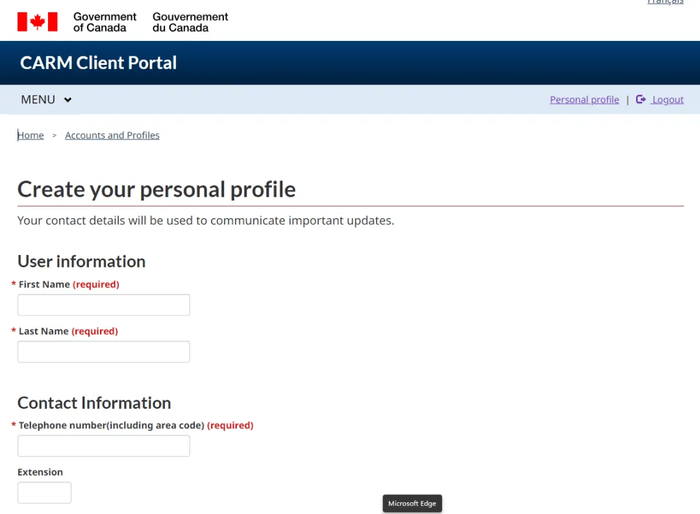The image size is (700, 514).
Task: Expand the MENU chevron arrow
Action: pyautogui.click(x=68, y=100)
